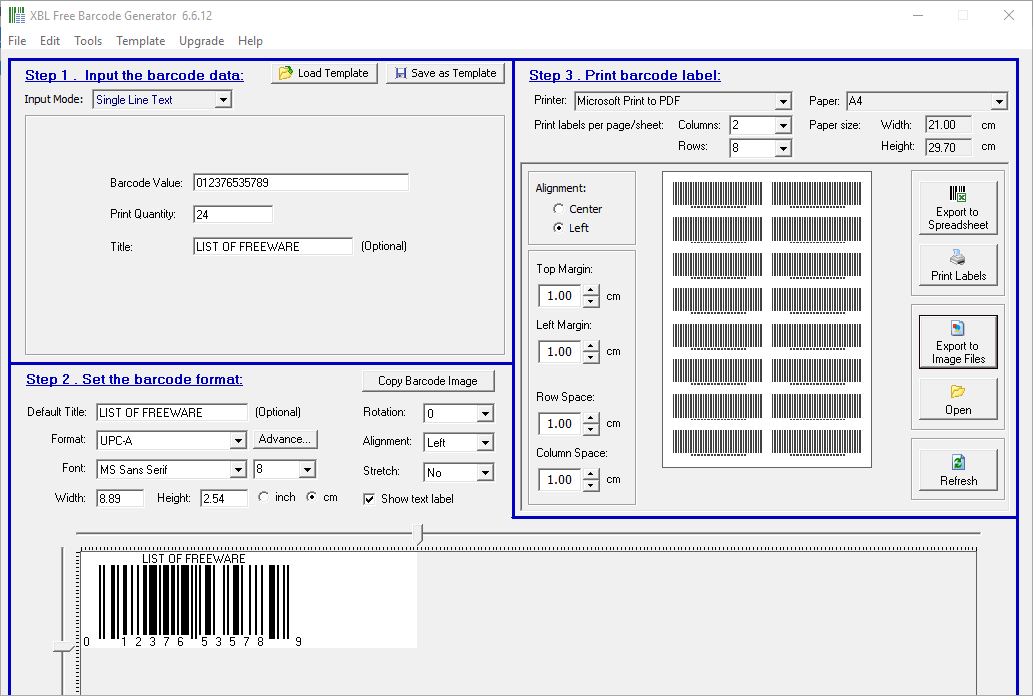The image size is (1033, 696).
Task: Select Left alignment radio button
Action: click(x=559, y=227)
